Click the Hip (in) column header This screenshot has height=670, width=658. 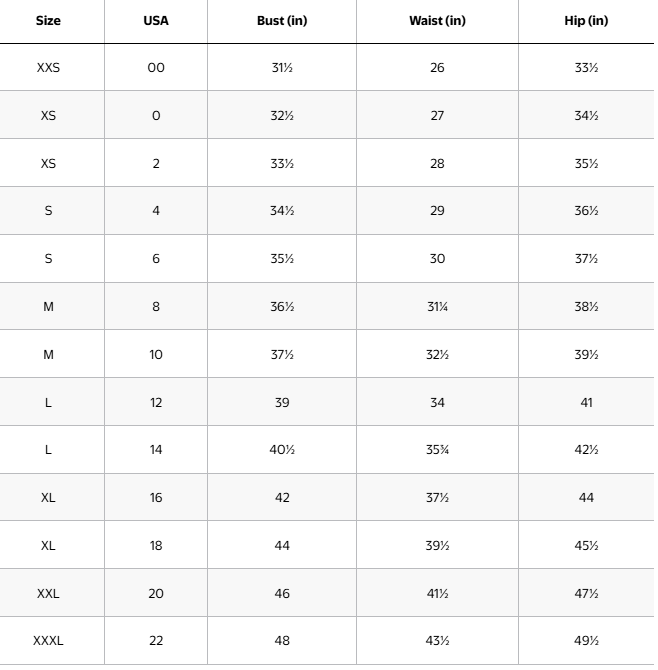point(586,21)
